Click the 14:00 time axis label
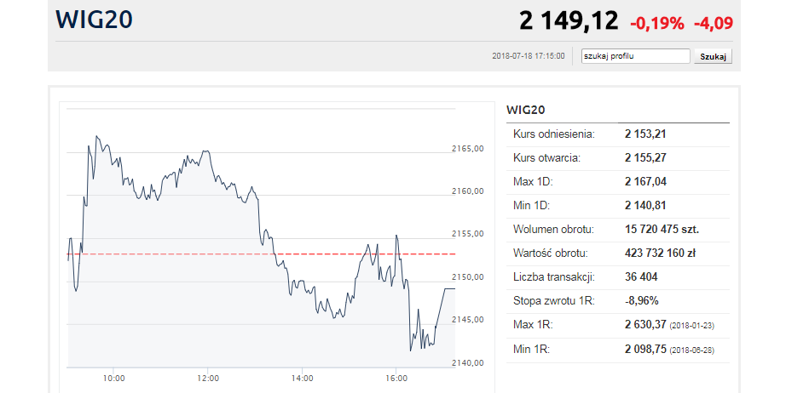This screenshot has height=393, width=786. point(302,378)
